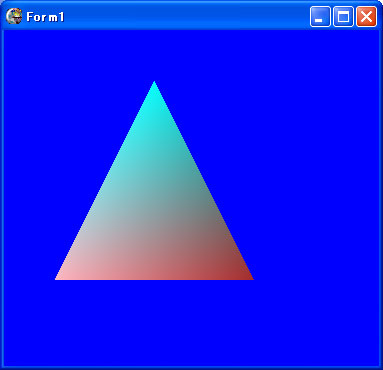Close the Form1 window
Image resolution: width=383 pixels, height=370 pixels.
[x=367, y=16]
